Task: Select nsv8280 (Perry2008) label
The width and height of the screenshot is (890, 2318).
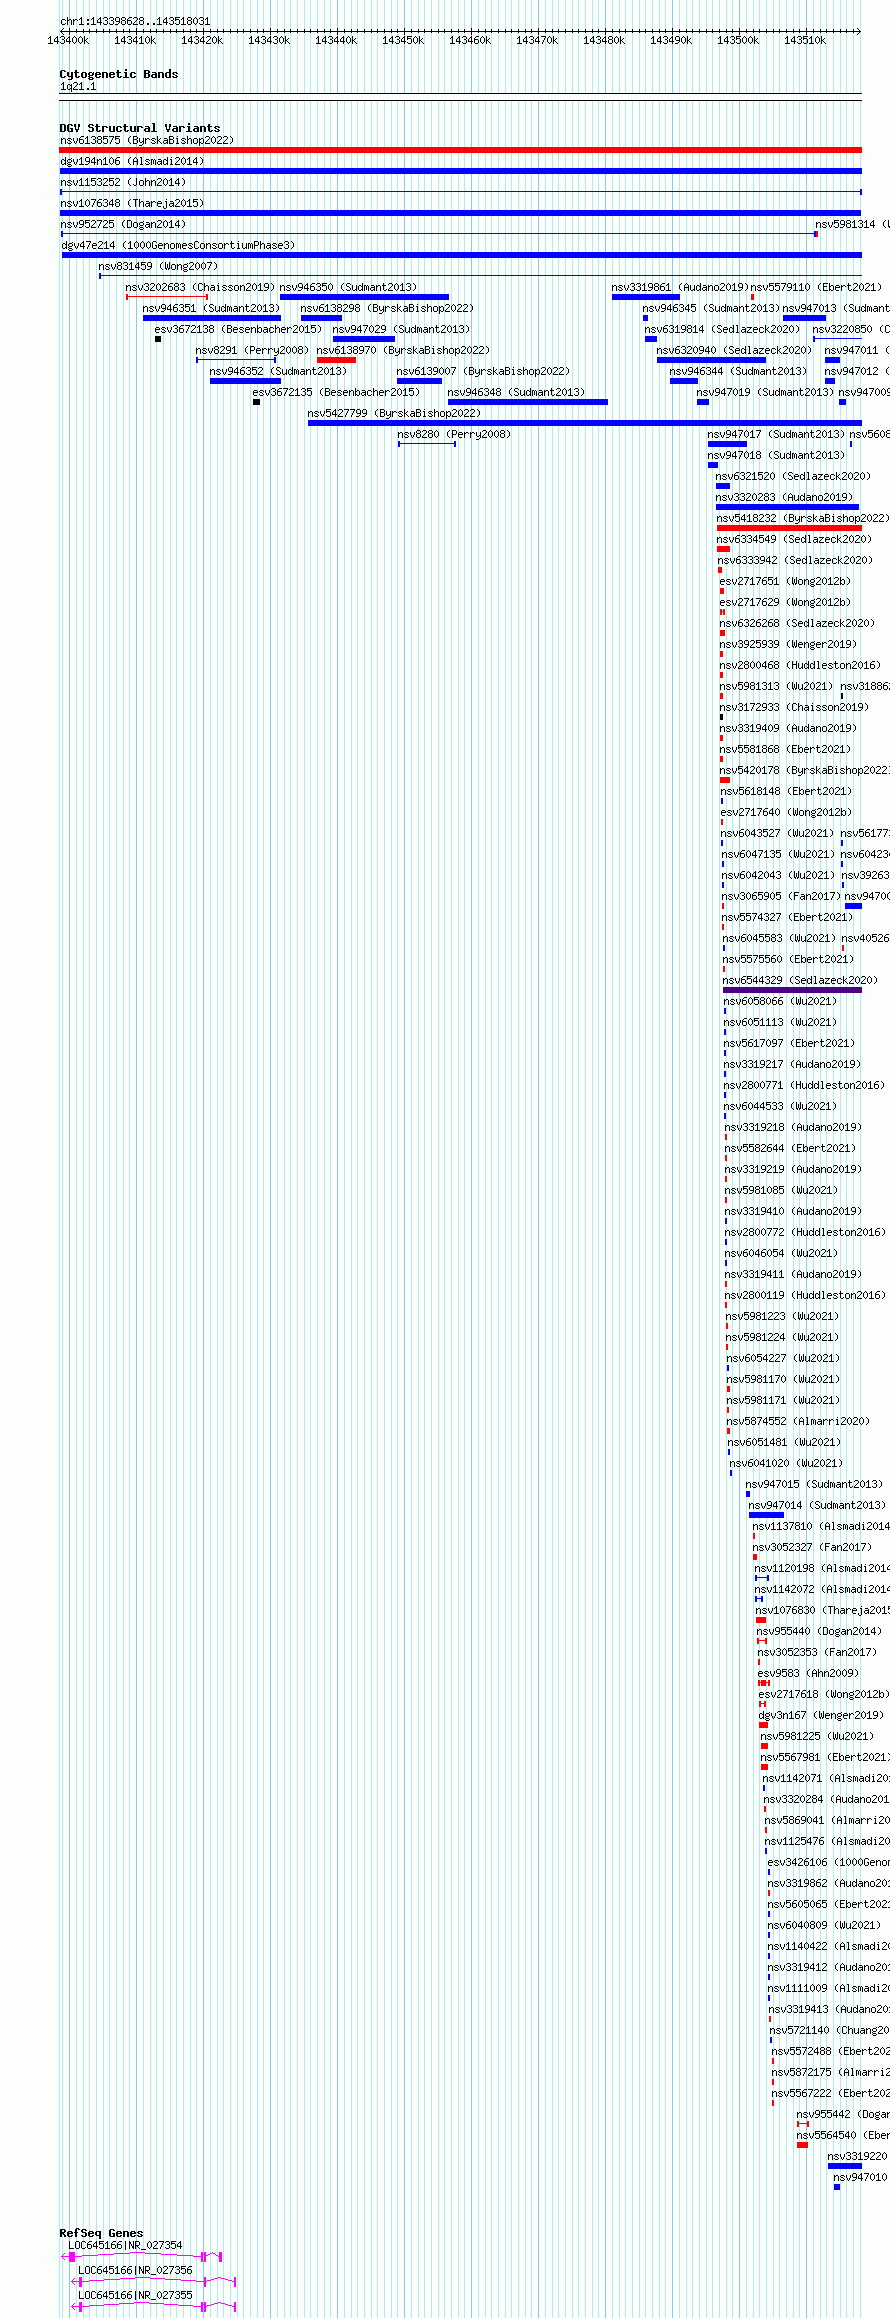Action: (454, 434)
